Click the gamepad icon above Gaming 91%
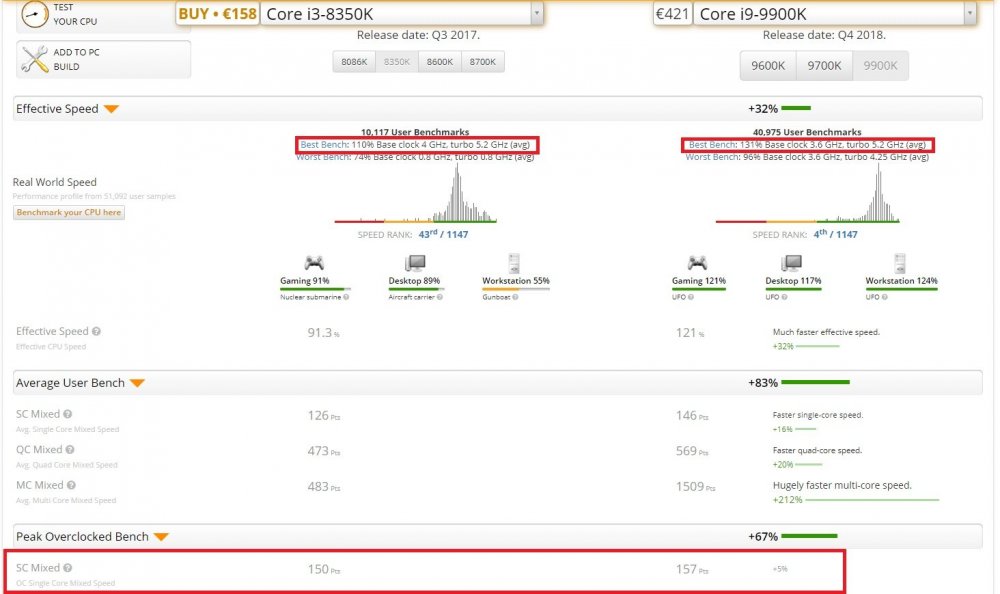The height and width of the screenshot is (594, 1000). point(314,263)
